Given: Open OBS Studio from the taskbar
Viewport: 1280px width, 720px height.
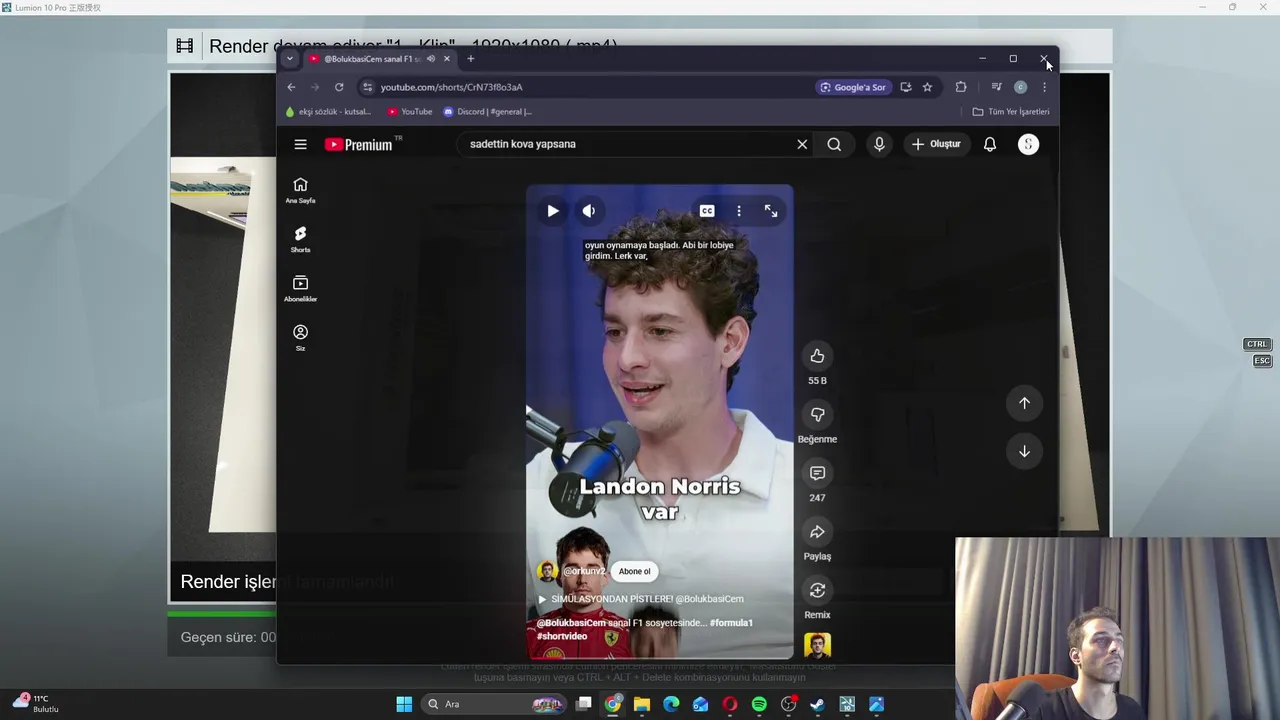Looking at the screenshot, I should point(788,704).
